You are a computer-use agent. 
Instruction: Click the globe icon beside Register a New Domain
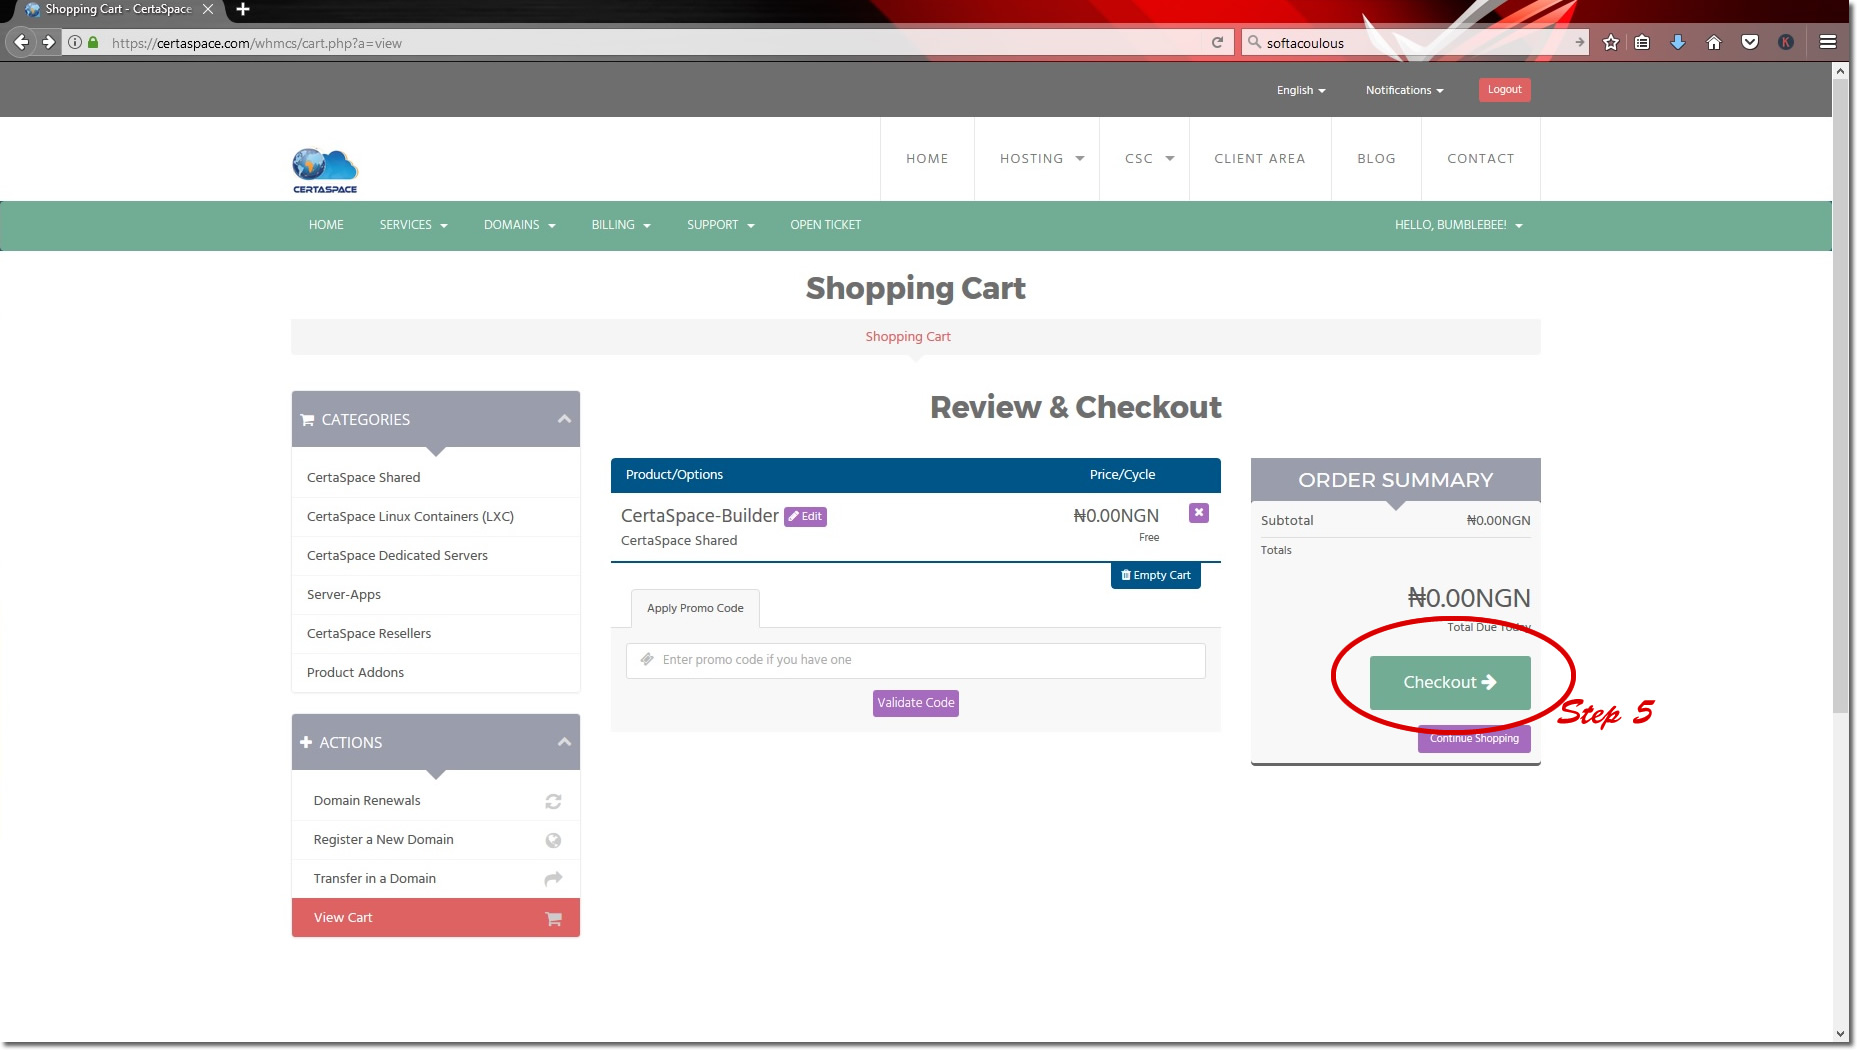point(553,840)
